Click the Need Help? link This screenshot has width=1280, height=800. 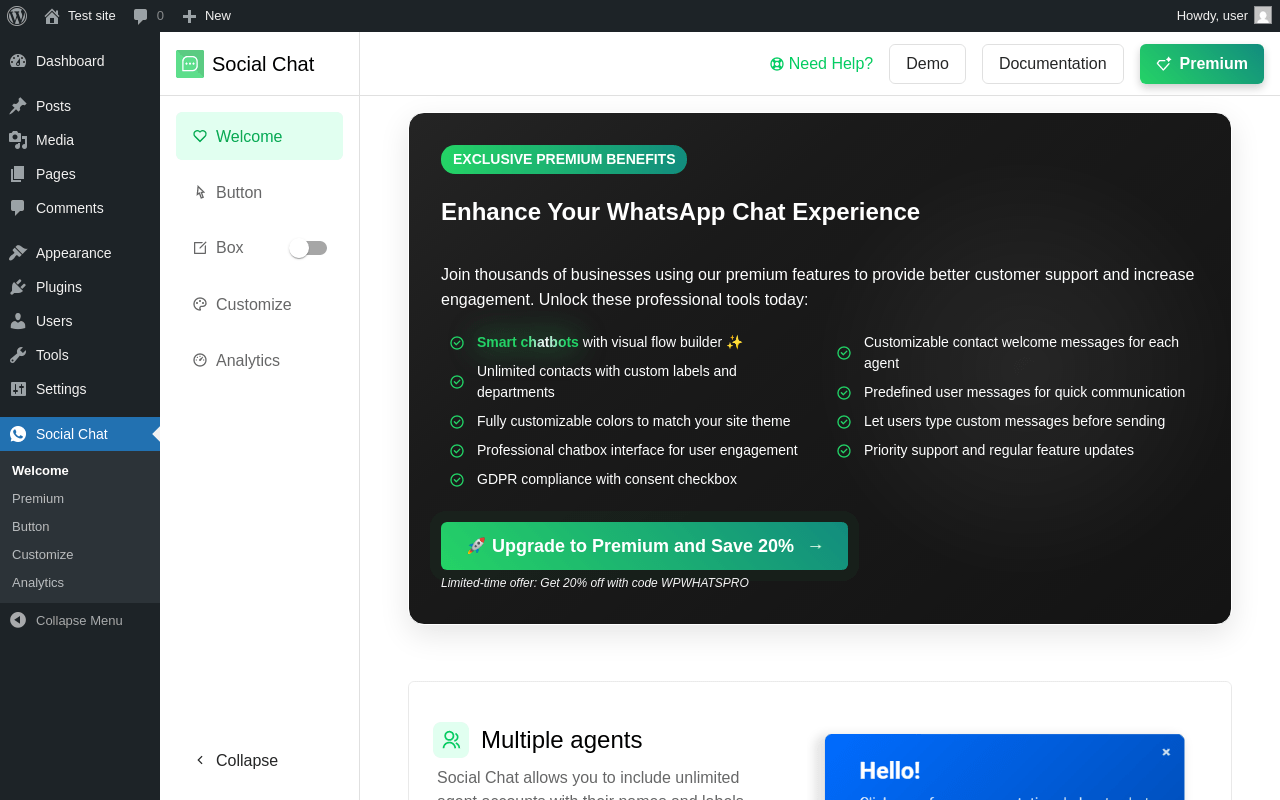click(x=821, y=64)
